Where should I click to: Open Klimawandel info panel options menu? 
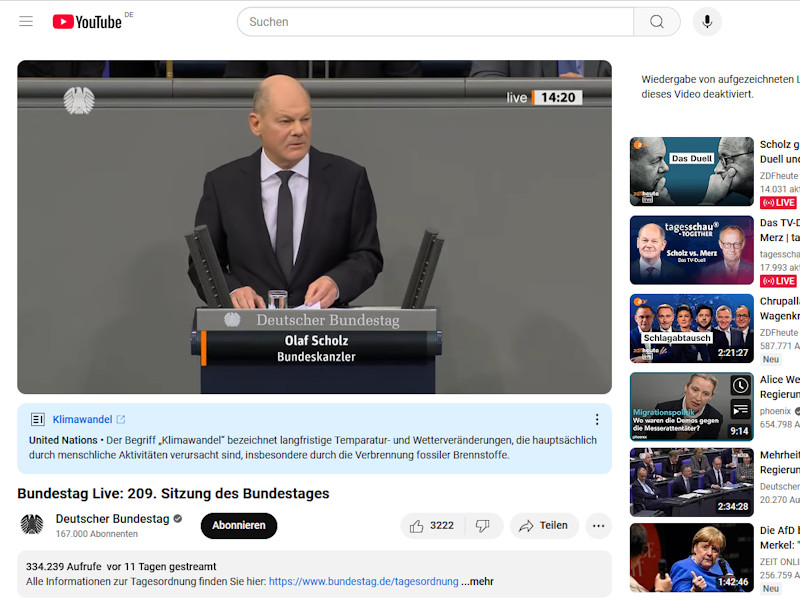tap(597, 419)
